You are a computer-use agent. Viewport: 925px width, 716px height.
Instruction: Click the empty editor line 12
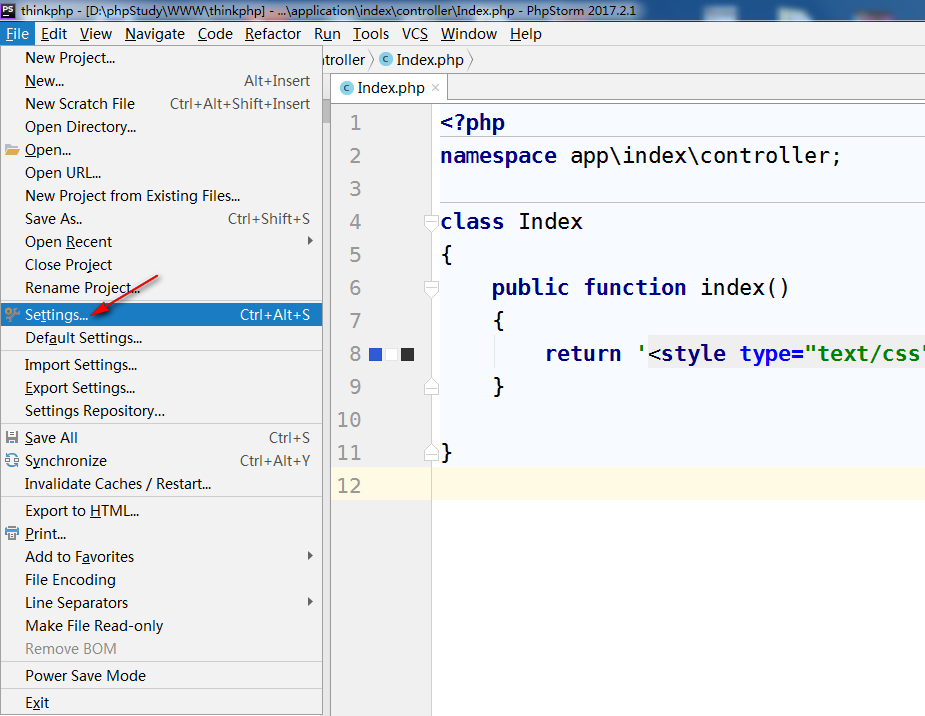pyautogui.click(x=678, y=484)
